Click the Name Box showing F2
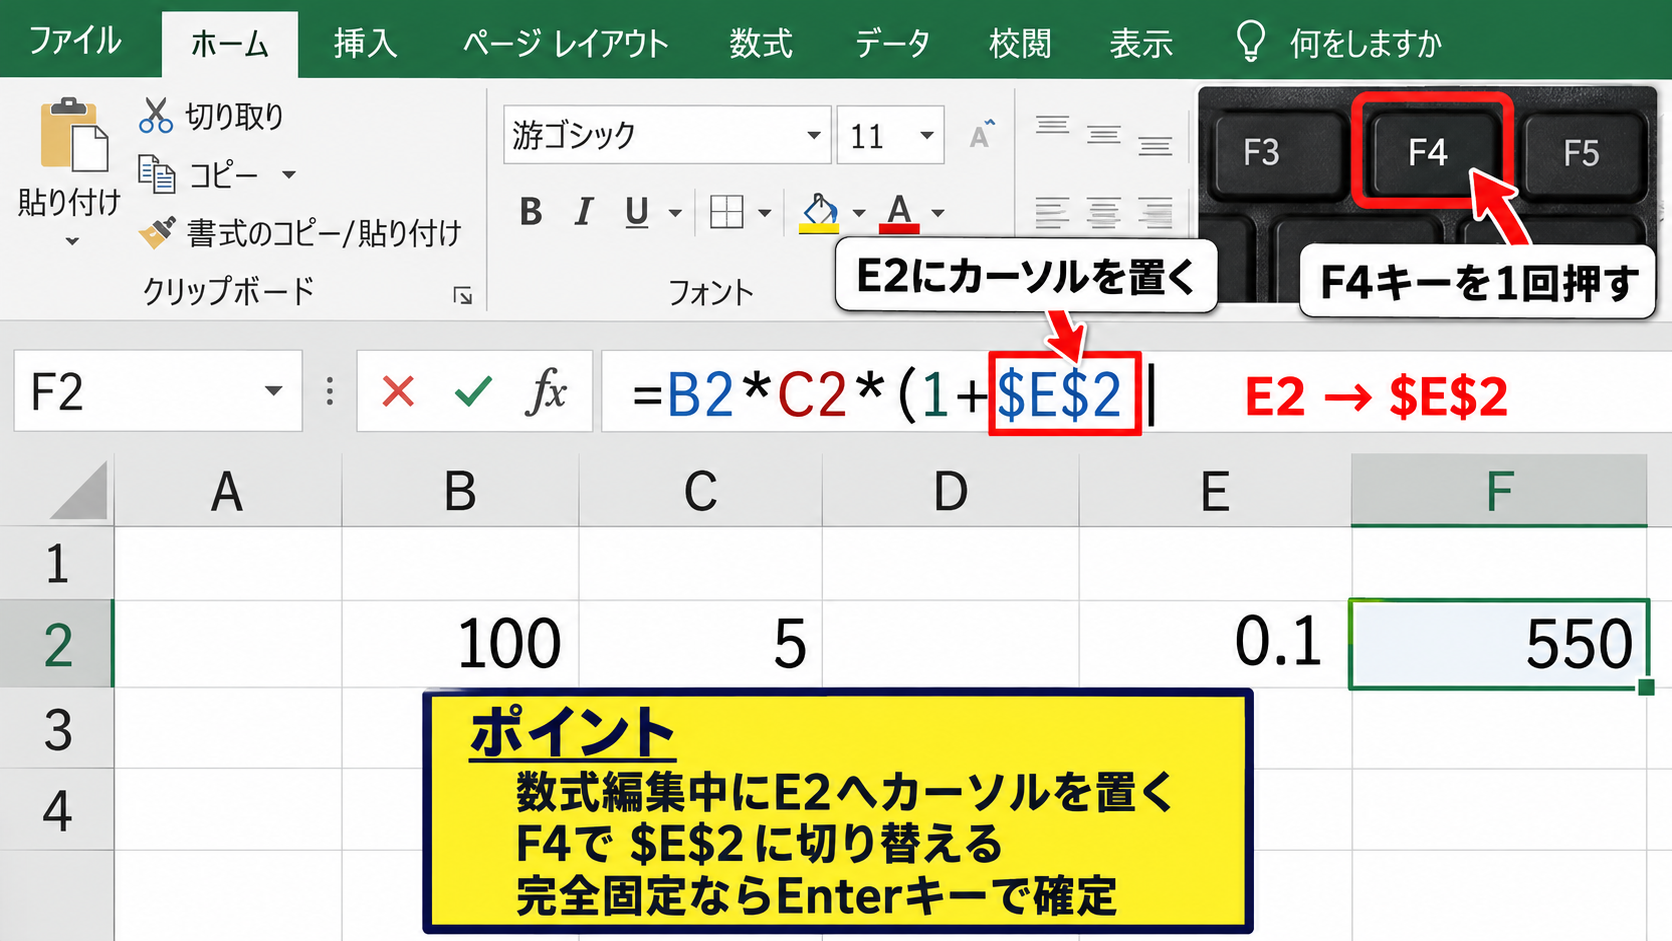Screen dimensions: 1672x941 158,391
